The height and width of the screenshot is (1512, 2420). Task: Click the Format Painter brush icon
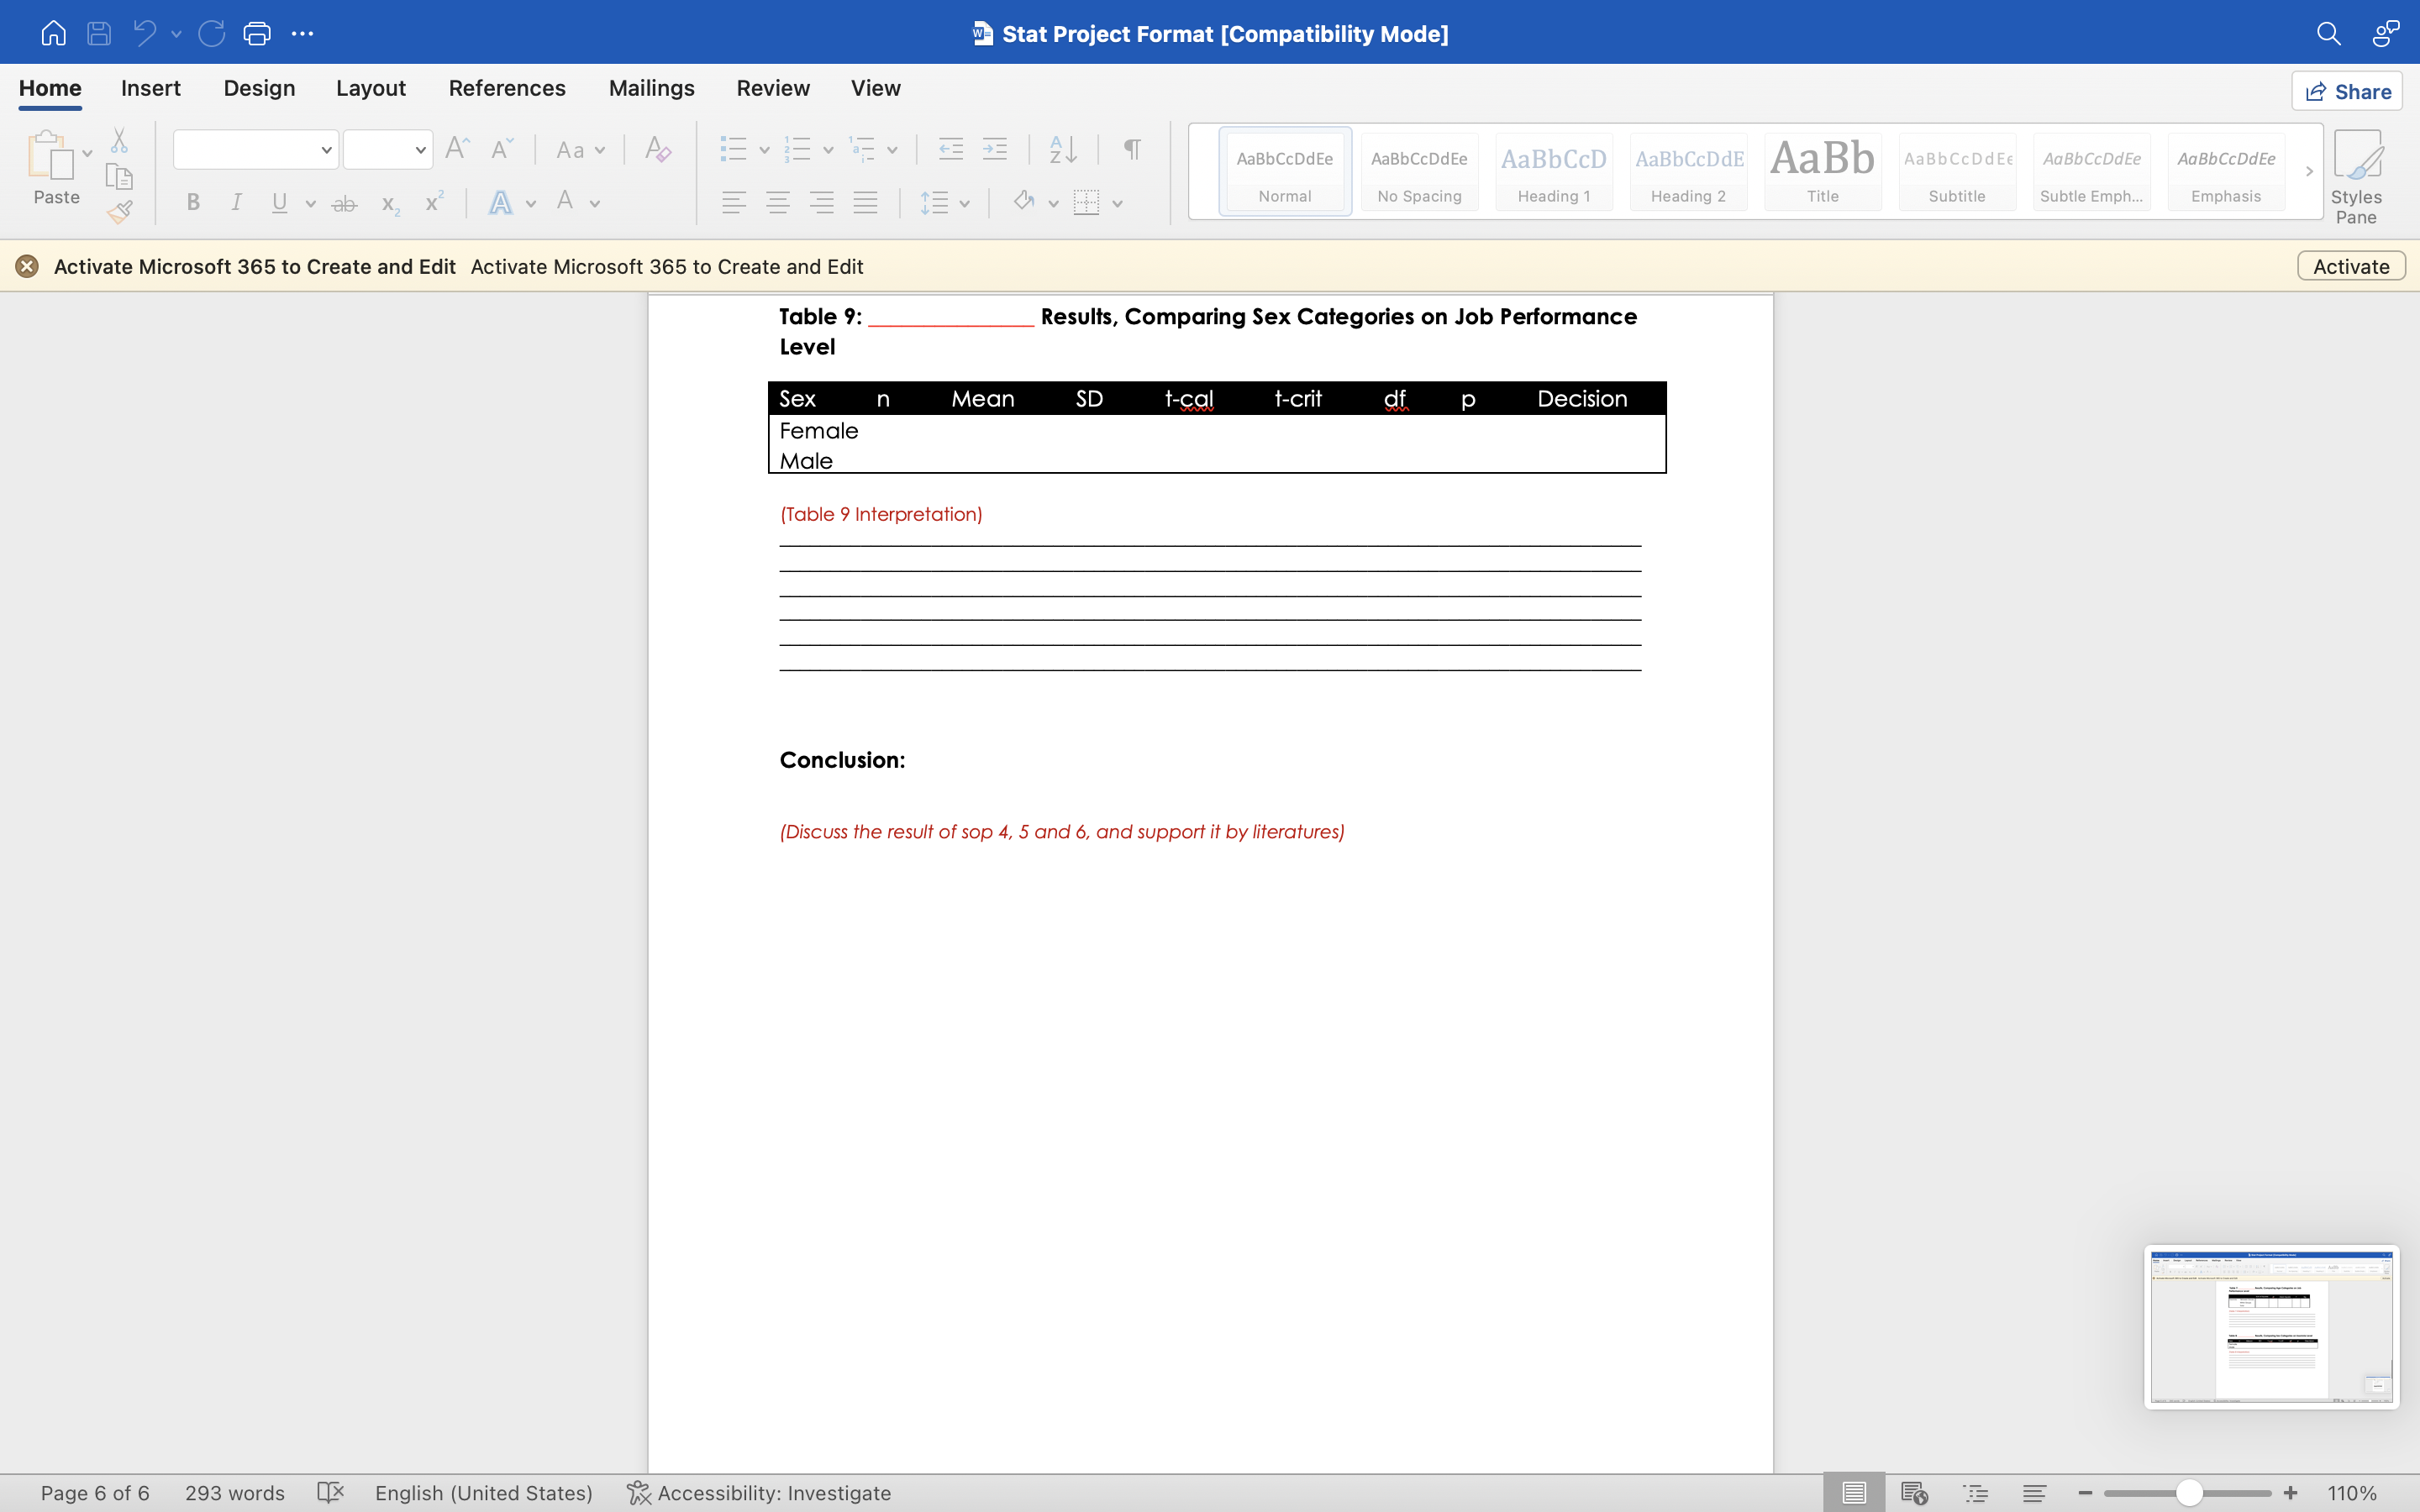[x=120, y=212]
